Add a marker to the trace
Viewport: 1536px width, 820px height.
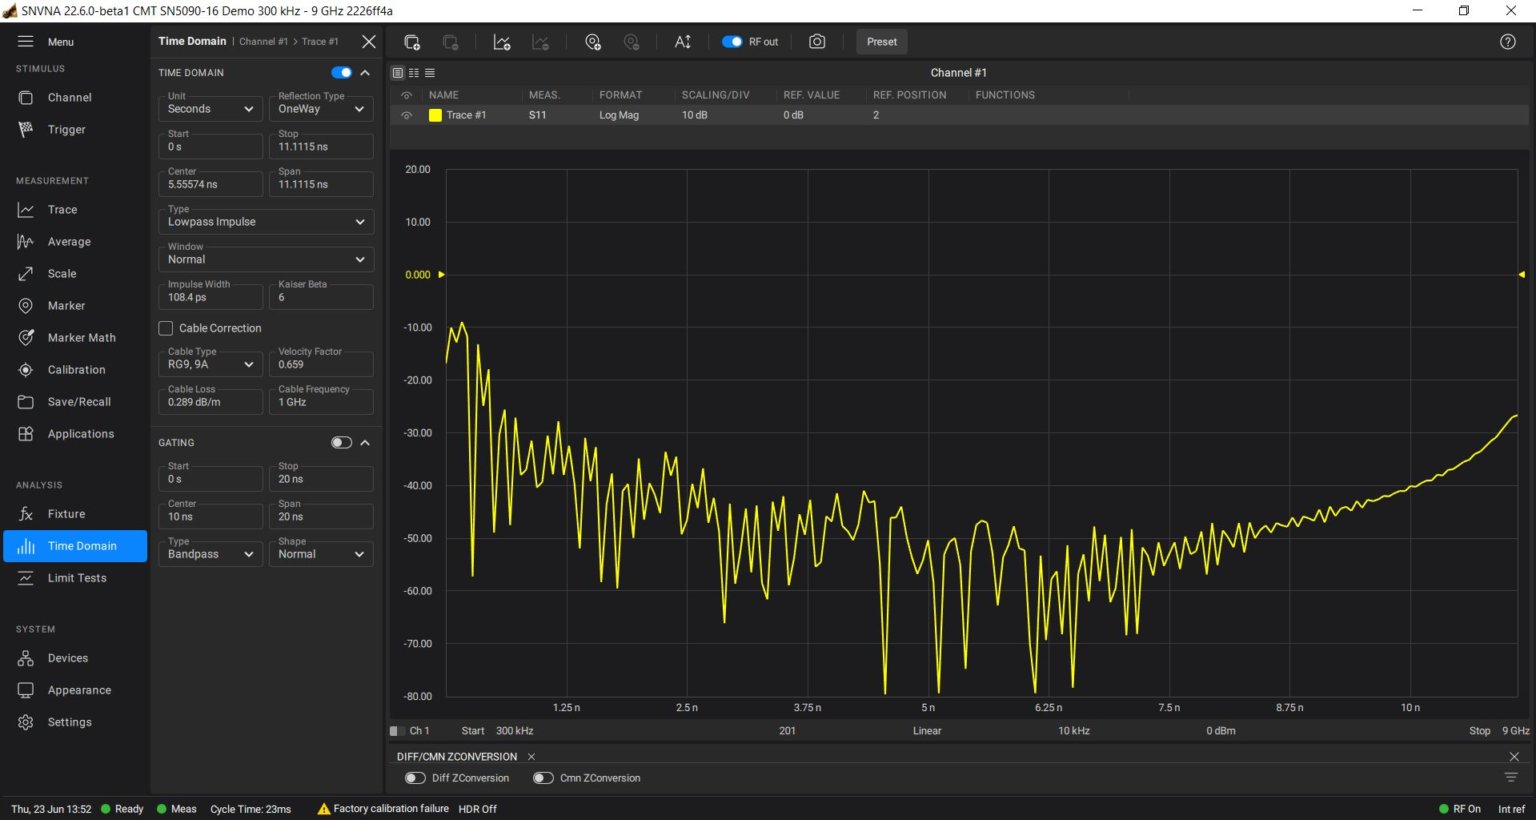click(593, 41)
